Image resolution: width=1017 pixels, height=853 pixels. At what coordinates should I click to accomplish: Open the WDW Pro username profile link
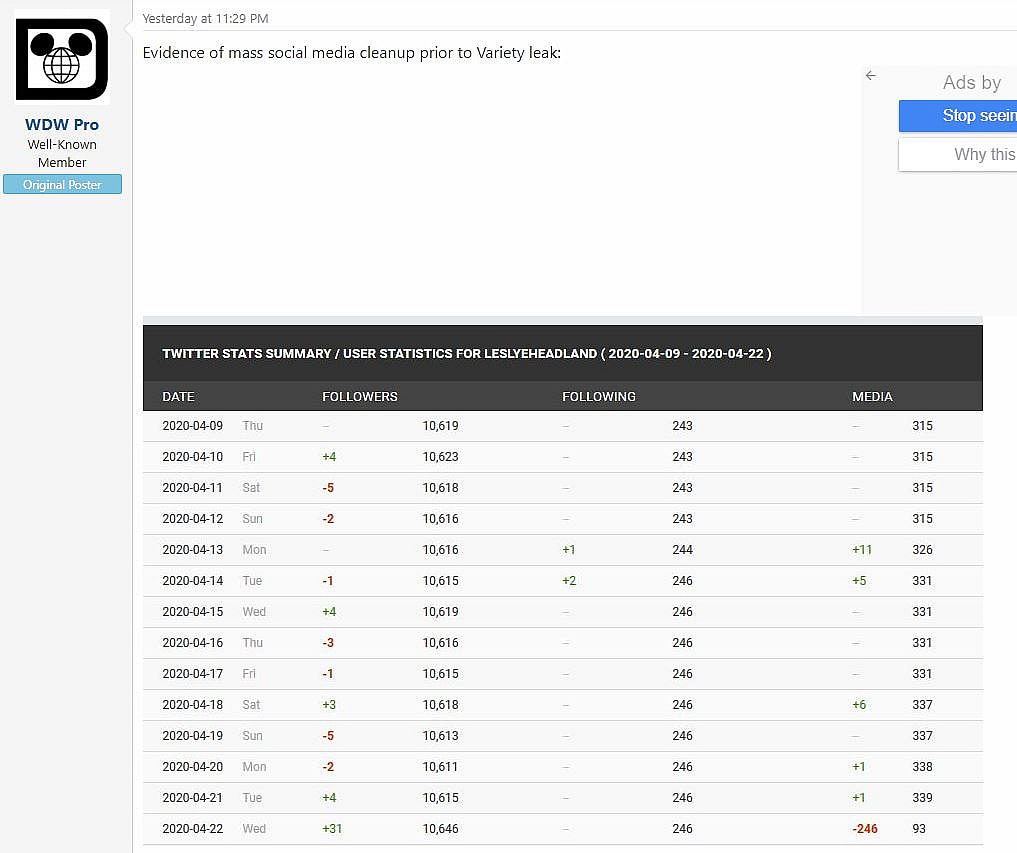(x=62, y=125)
